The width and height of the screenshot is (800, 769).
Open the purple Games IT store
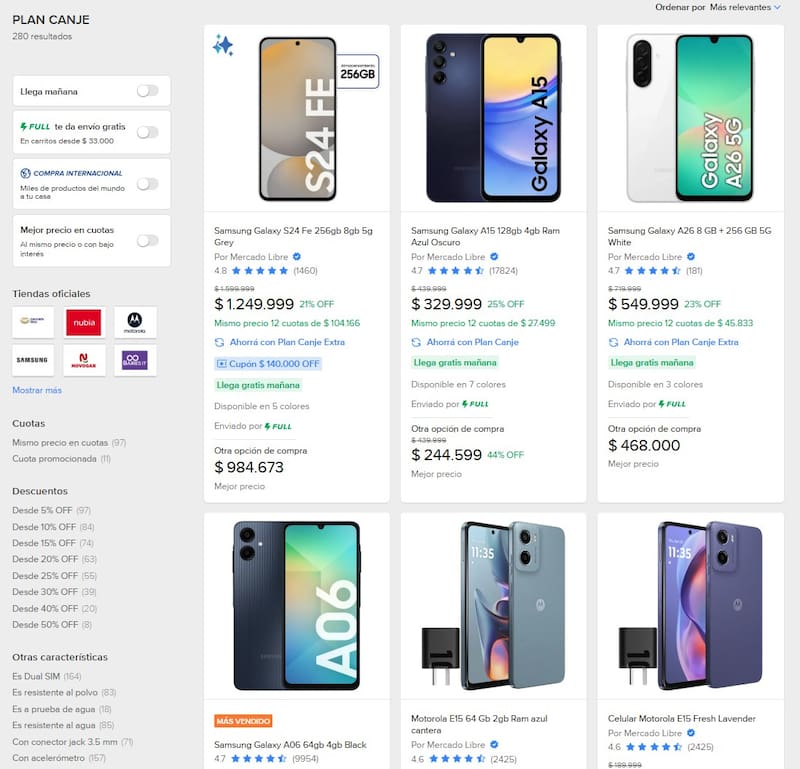134,359
